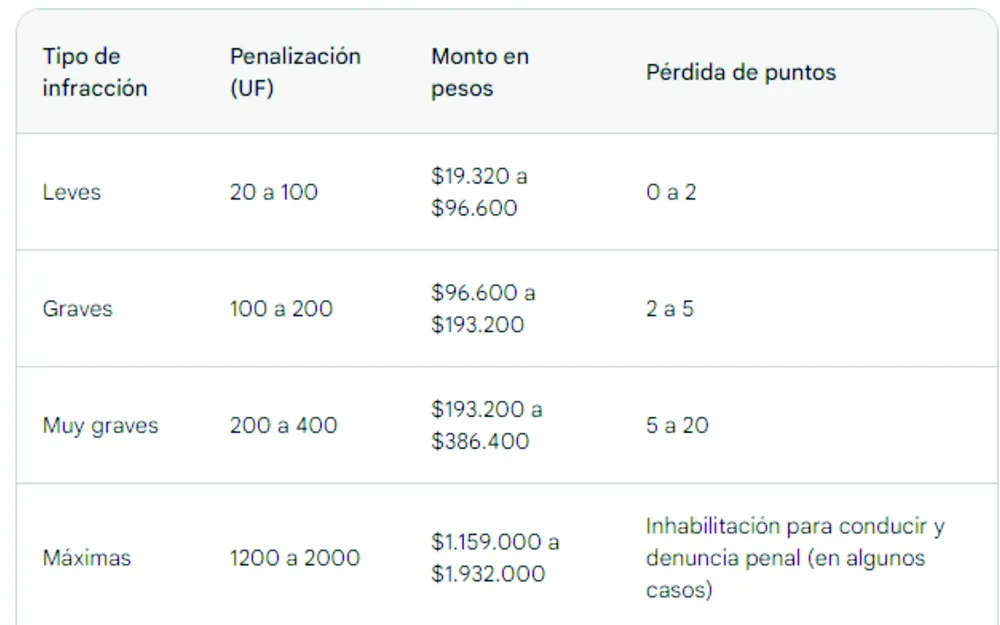This screenshot has height=625, width=1000.
Task: Select the "Leves" infraction cell
Action: pyautogui.click(x=72, y=192)
